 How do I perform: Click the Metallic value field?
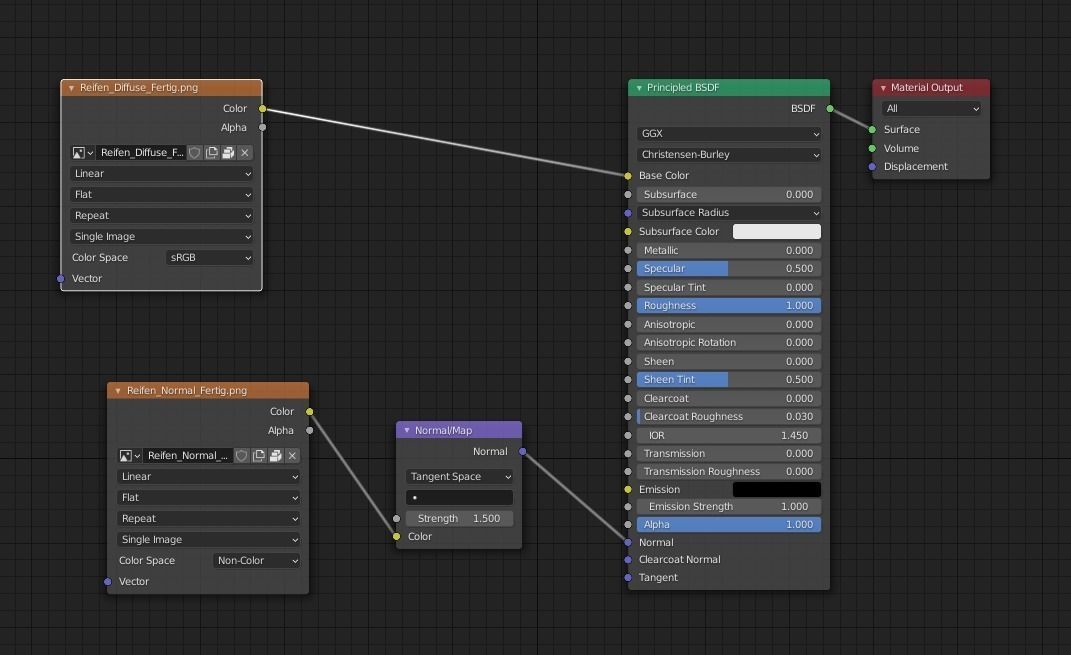[729, 251]
